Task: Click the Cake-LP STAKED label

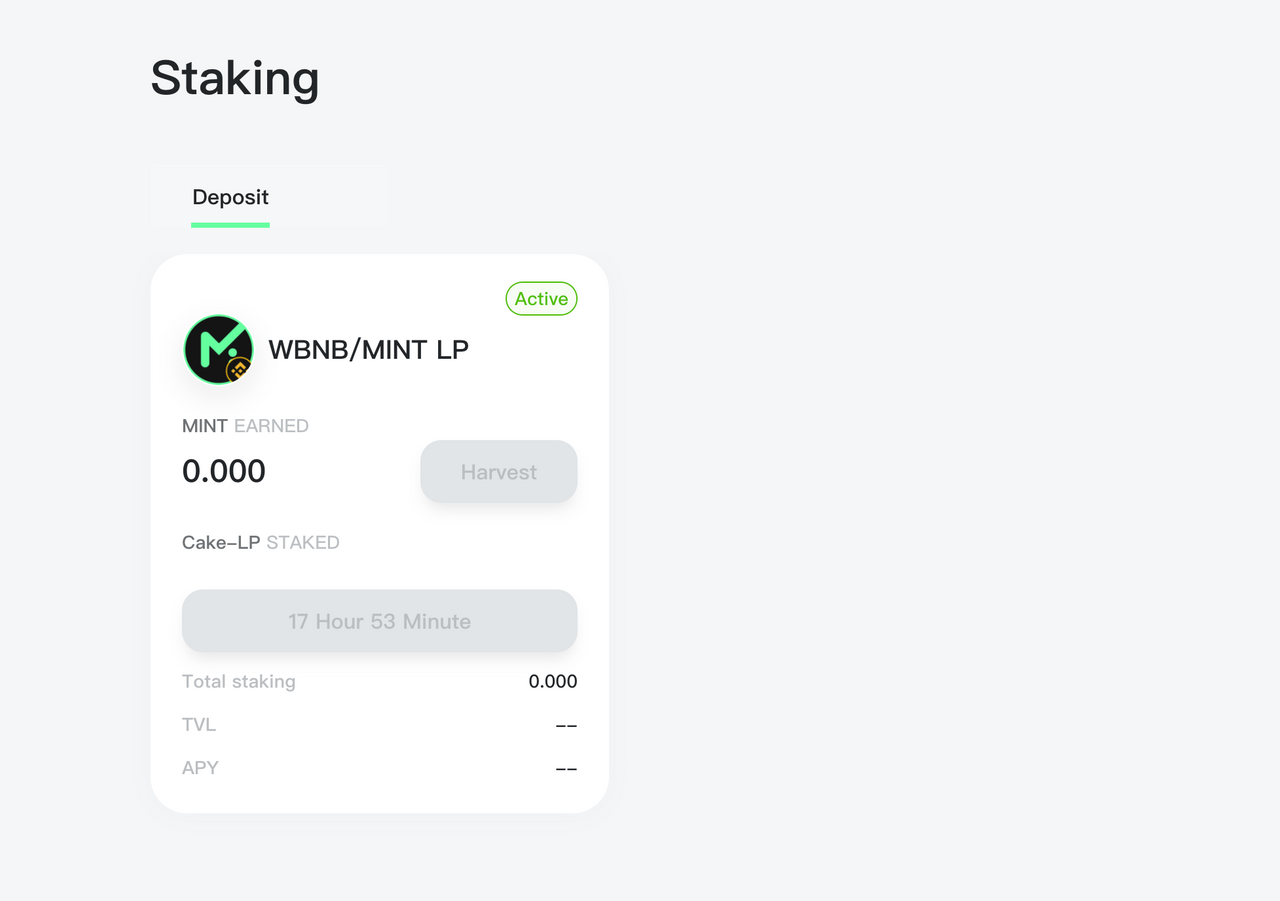Action: (x=261, y=543)
